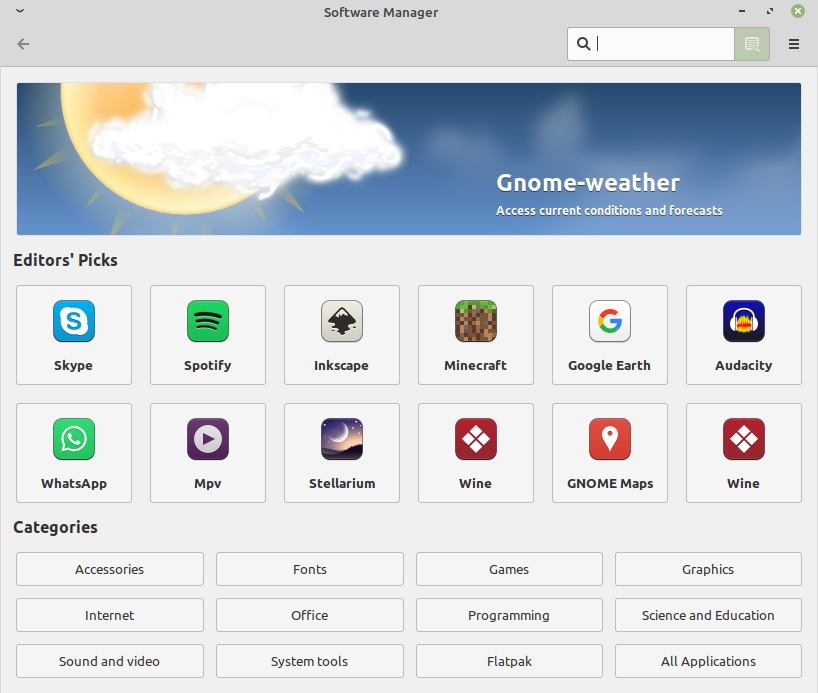The height and width of the screenshot is (693, 818).
Task: Browse the Flatpak category
Action: pos(509,661)
